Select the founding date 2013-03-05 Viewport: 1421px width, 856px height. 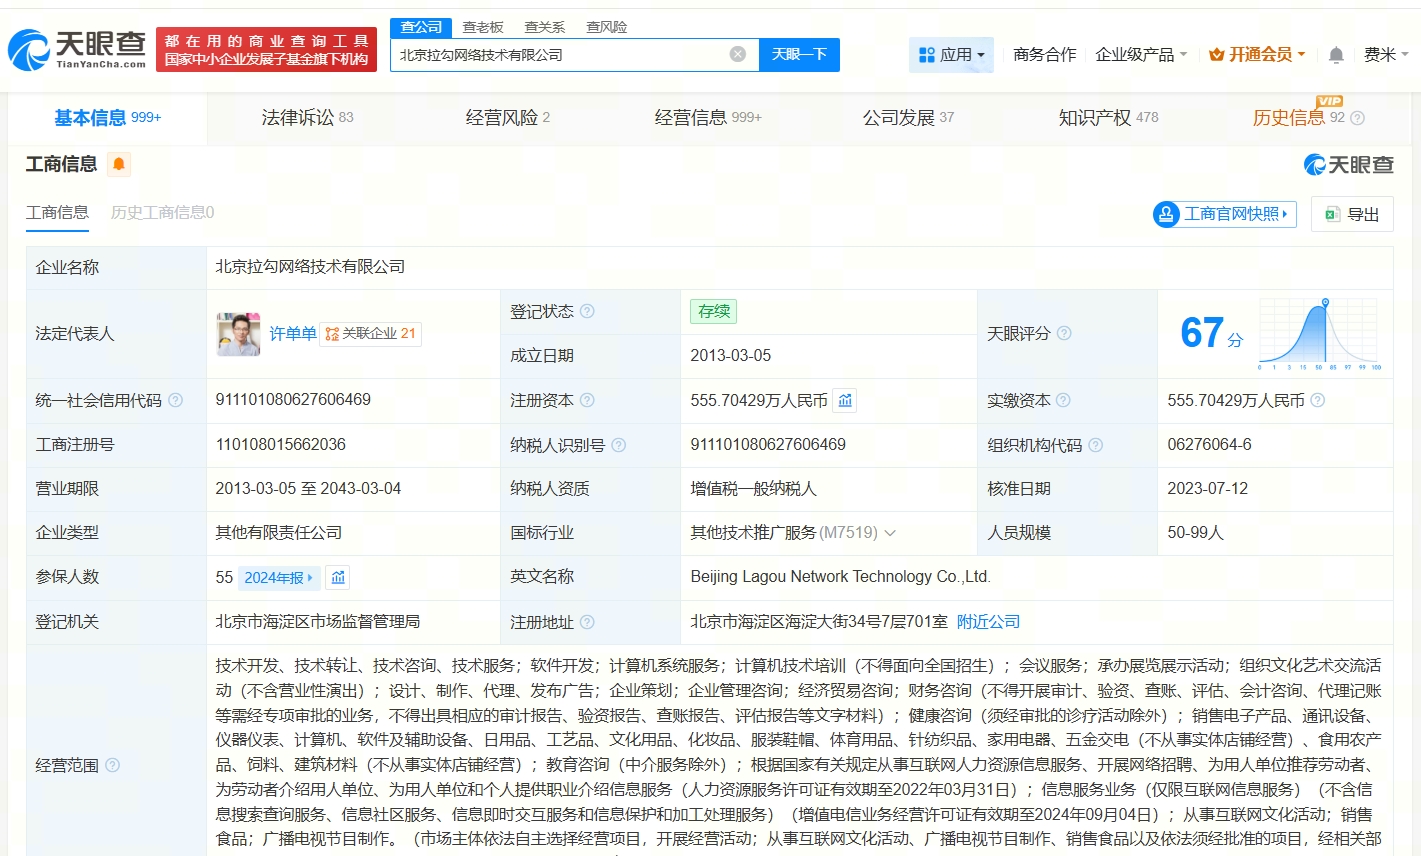pyautogui.click(x=730, y=355)
